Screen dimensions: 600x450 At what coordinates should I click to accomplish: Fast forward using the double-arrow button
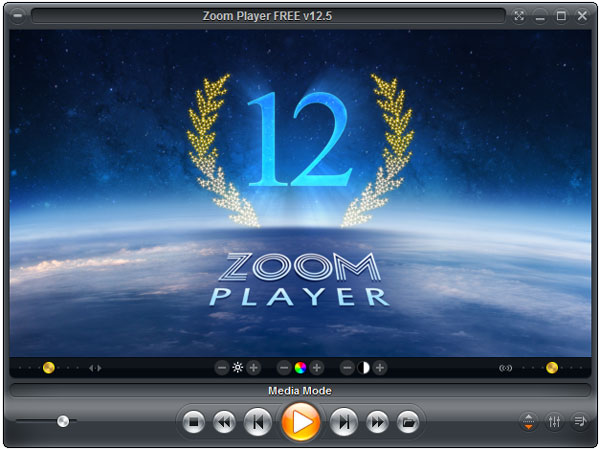377,422
